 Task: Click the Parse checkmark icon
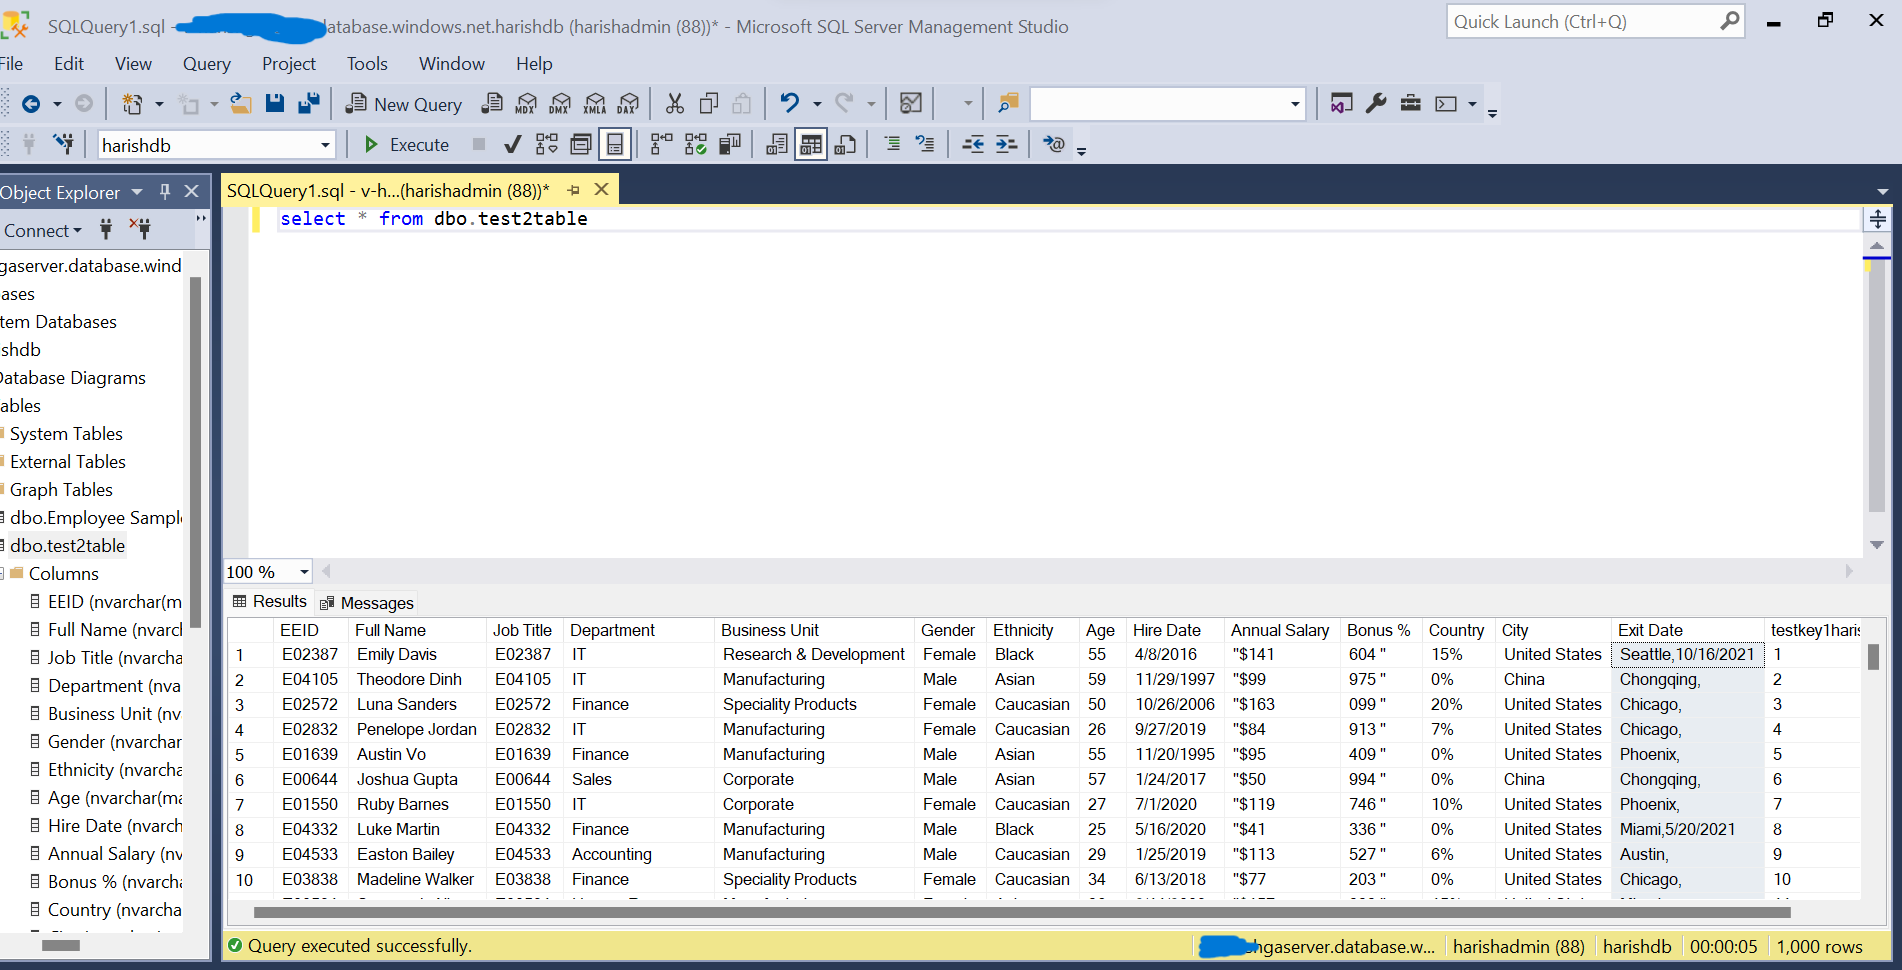(513, 145)
